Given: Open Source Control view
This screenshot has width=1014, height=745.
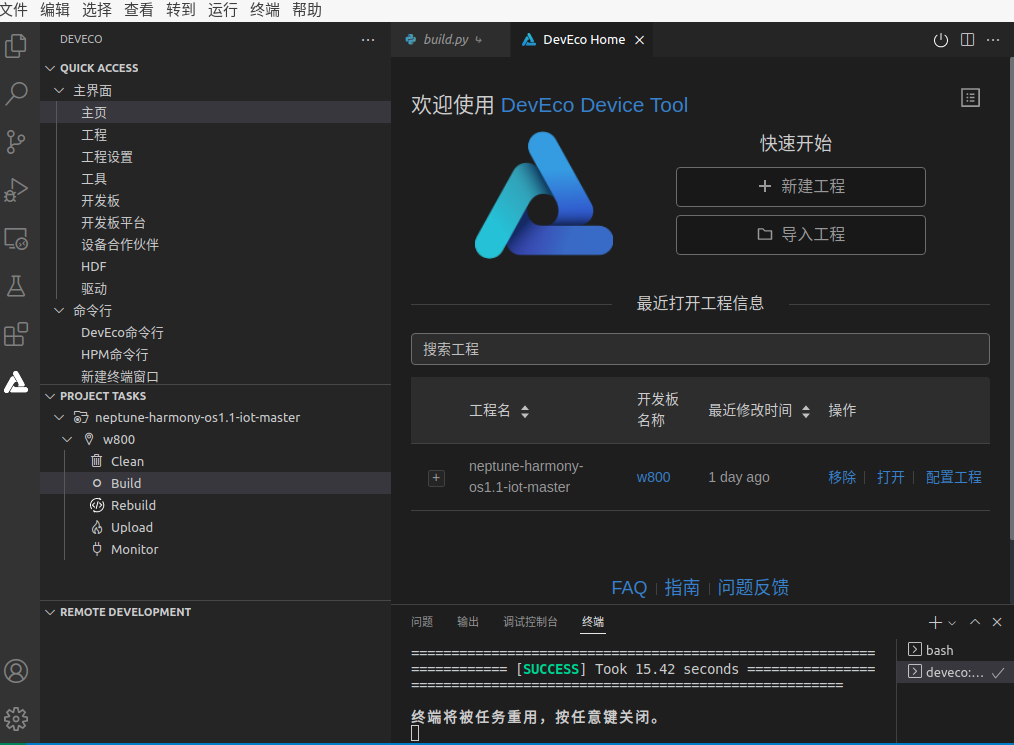Looking at the screenshot, I should coord(16,142).
